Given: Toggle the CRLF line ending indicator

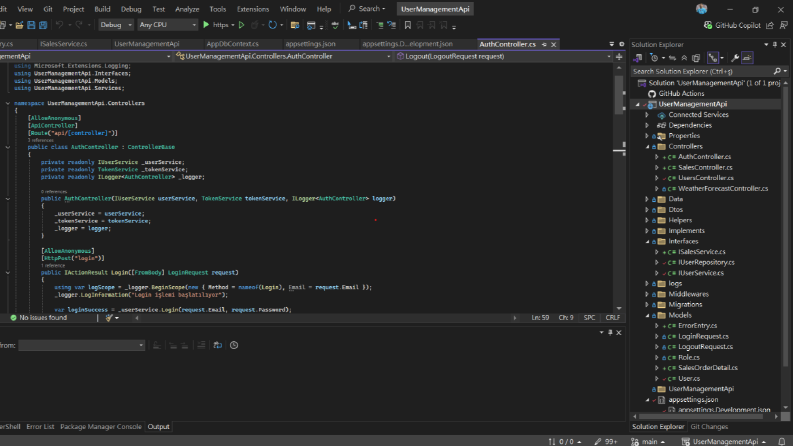Looking at the screenshot, I should click(612, 318).
